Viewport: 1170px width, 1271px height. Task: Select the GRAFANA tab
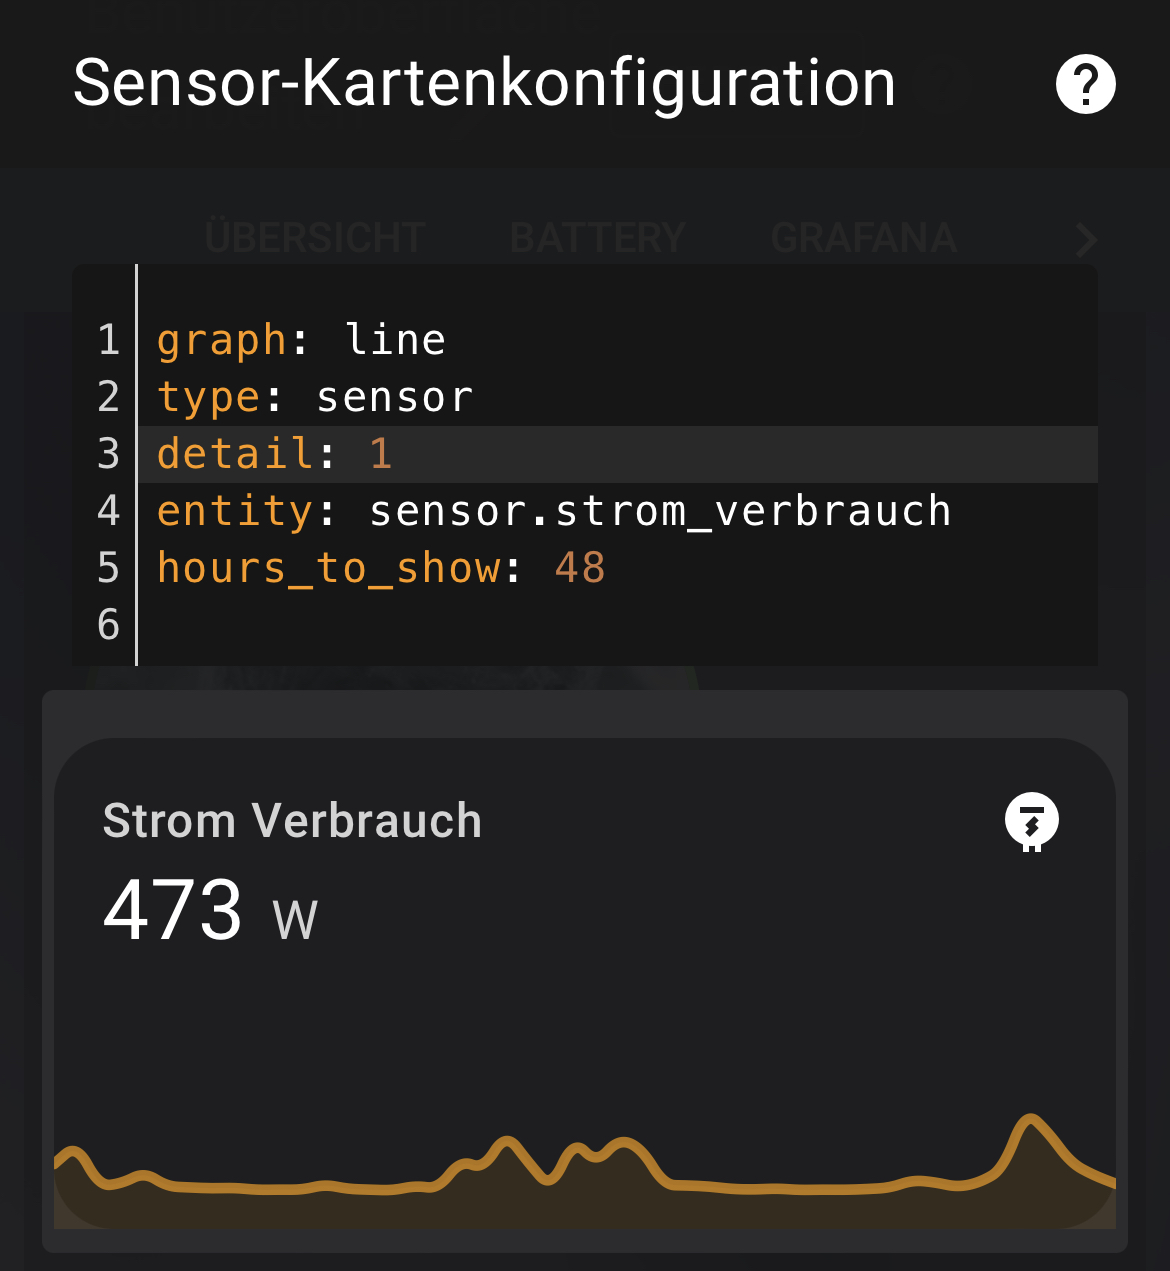tap(864, 239)
